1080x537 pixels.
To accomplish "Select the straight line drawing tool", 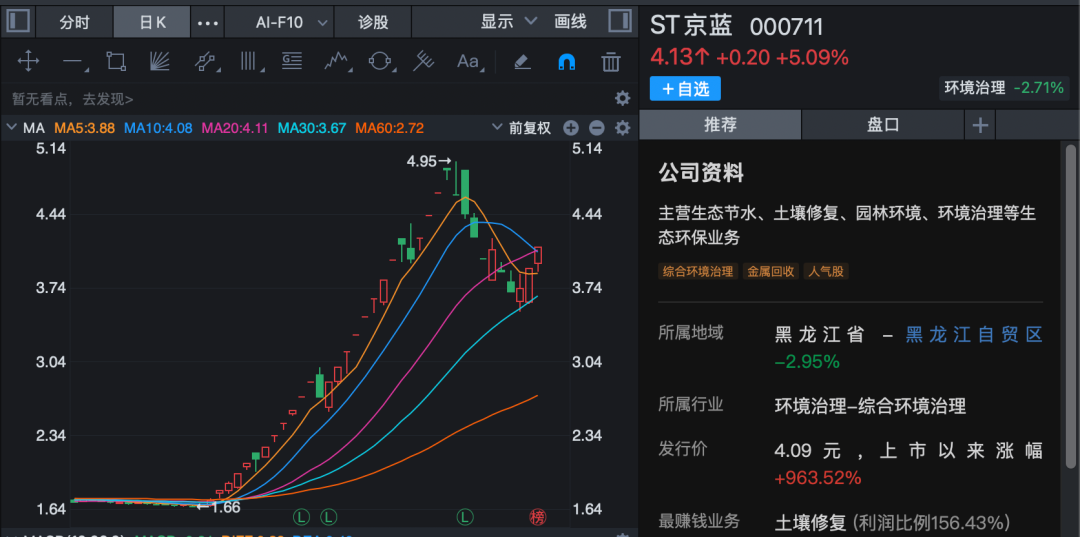I will click(72, 62).
